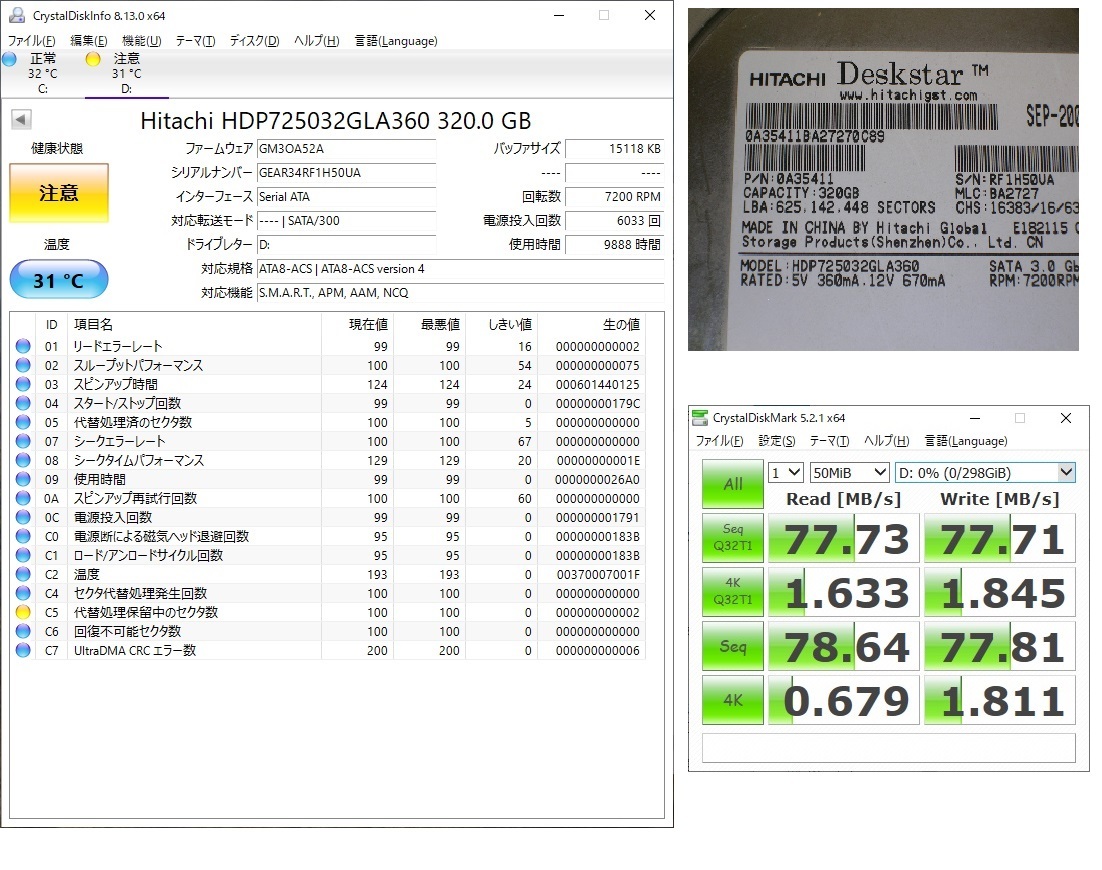Screen dimensions: 1102x870
Task: Click the CrystalDiskInfo app icon in title bar
Action: [x=17, y=15]
